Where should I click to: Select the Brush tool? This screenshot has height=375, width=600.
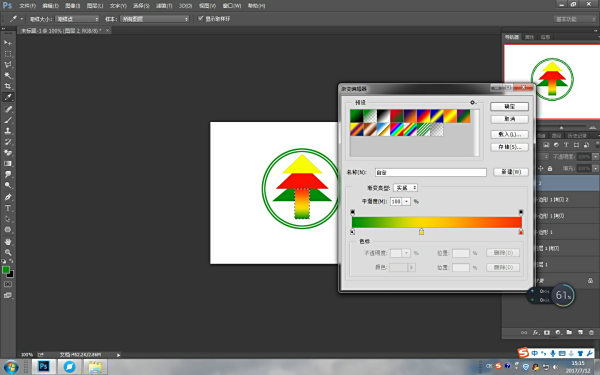8,120
